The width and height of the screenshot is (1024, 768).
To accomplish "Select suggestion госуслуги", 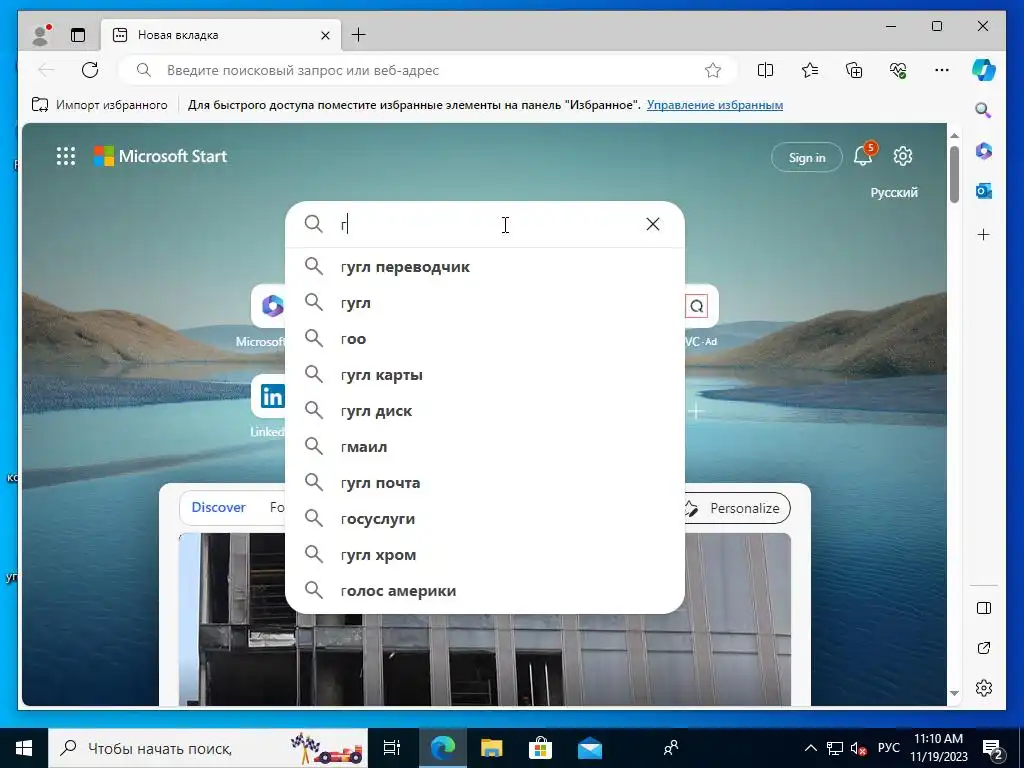I will (x=485, y=519).
